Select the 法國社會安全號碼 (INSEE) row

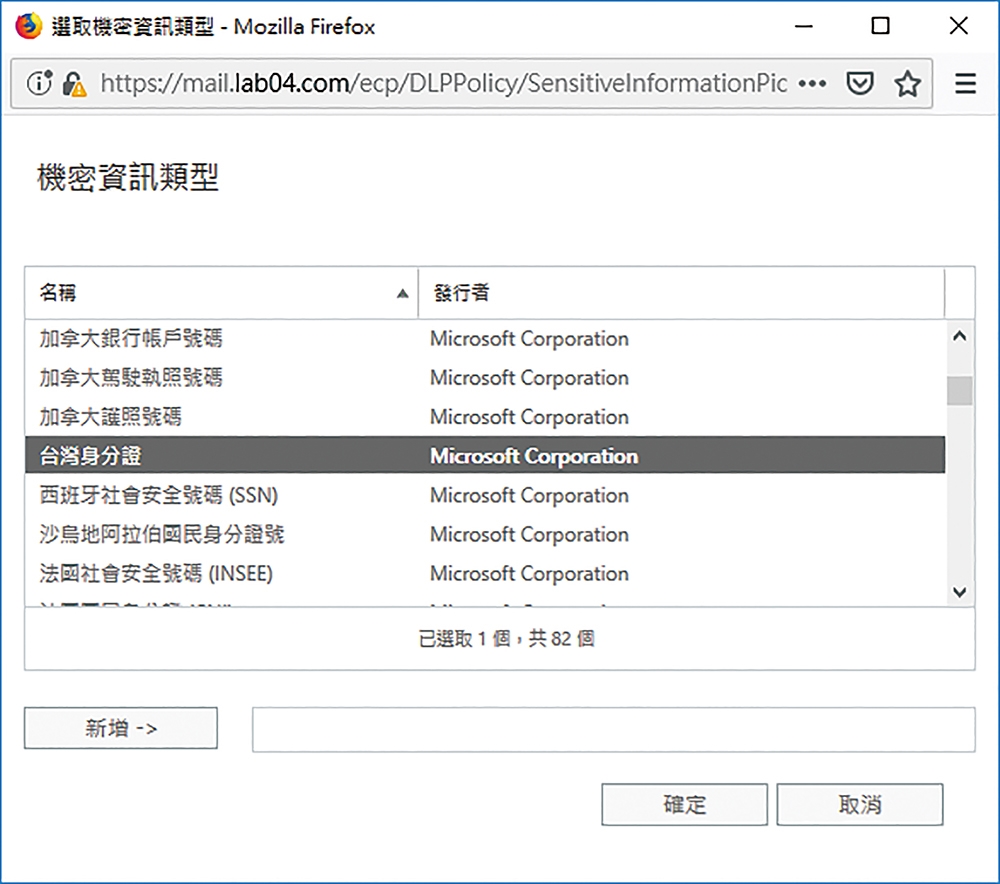[x=485, y=573]
